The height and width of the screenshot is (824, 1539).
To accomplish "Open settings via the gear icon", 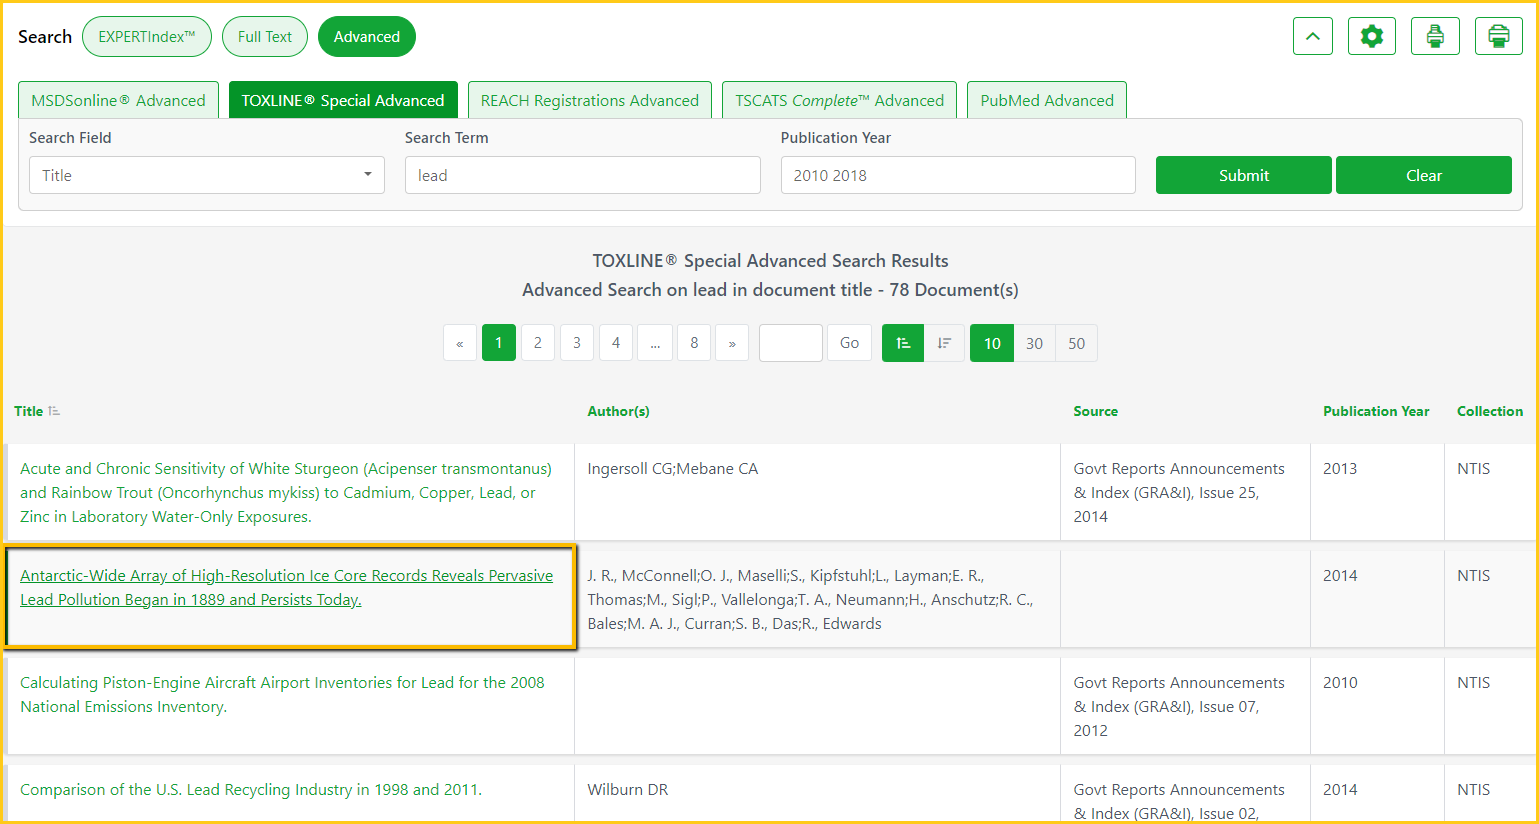I will click(1371, 37).
